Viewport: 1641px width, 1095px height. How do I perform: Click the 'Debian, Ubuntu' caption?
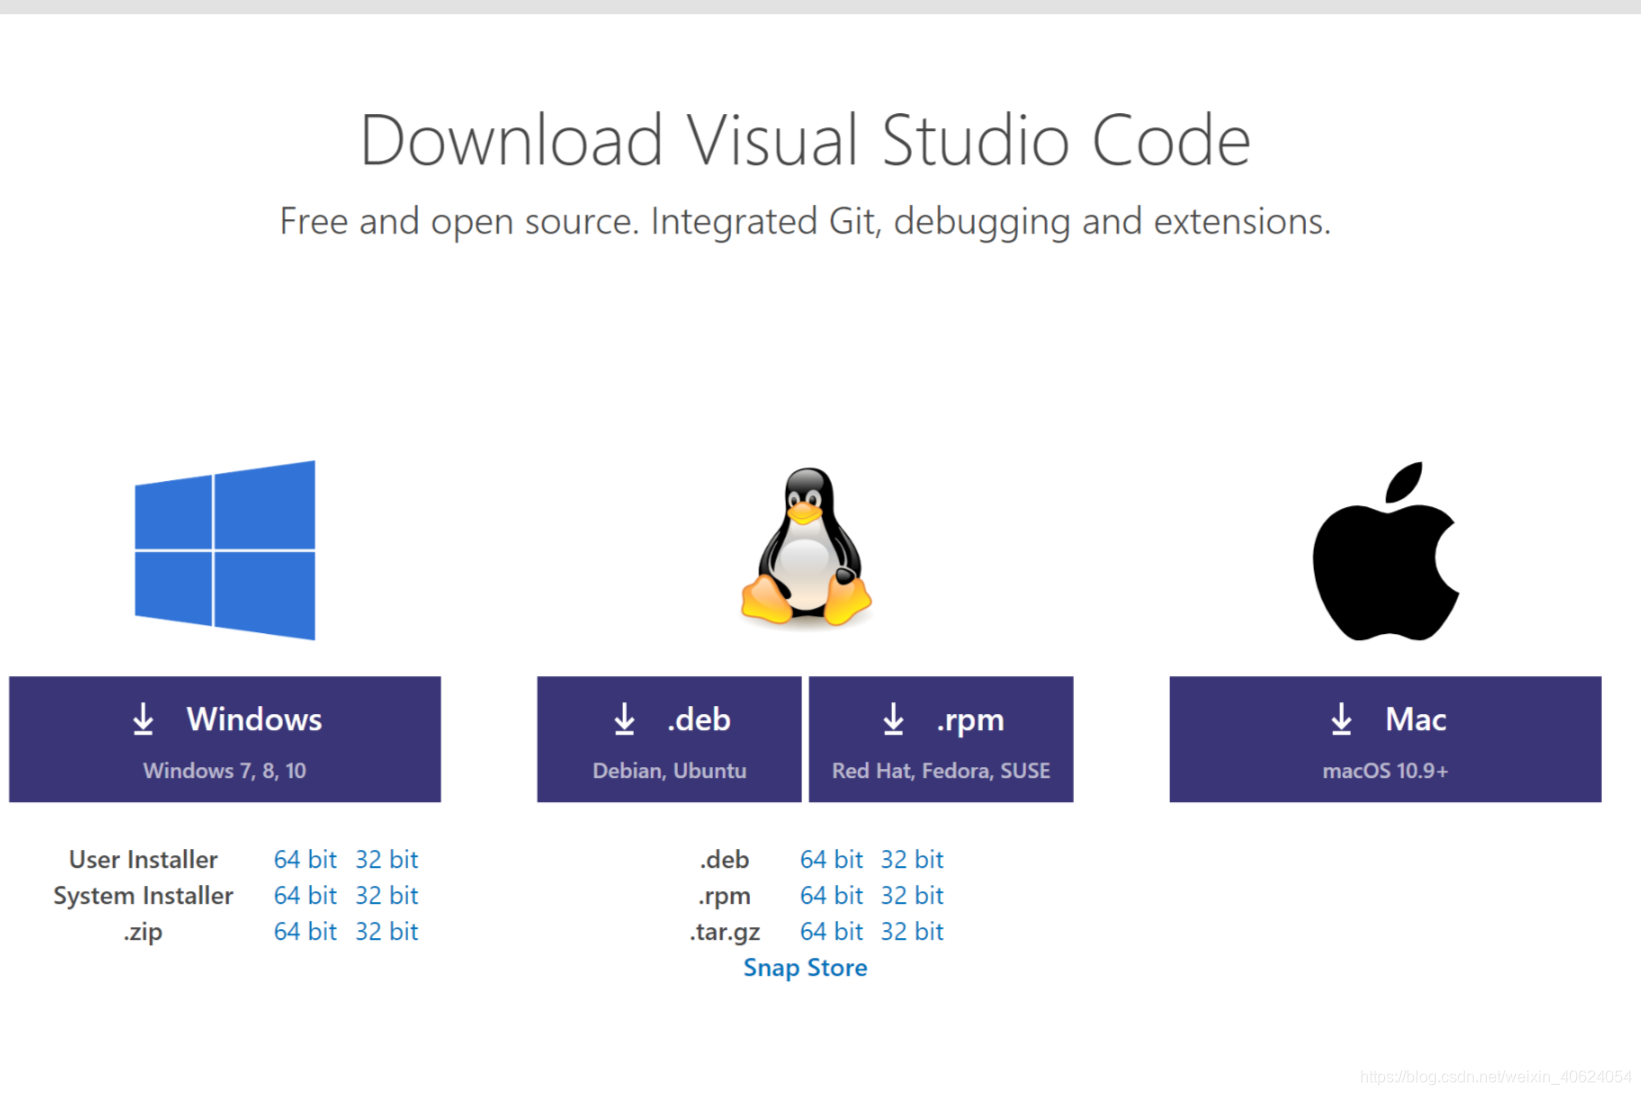pos(669,770)
